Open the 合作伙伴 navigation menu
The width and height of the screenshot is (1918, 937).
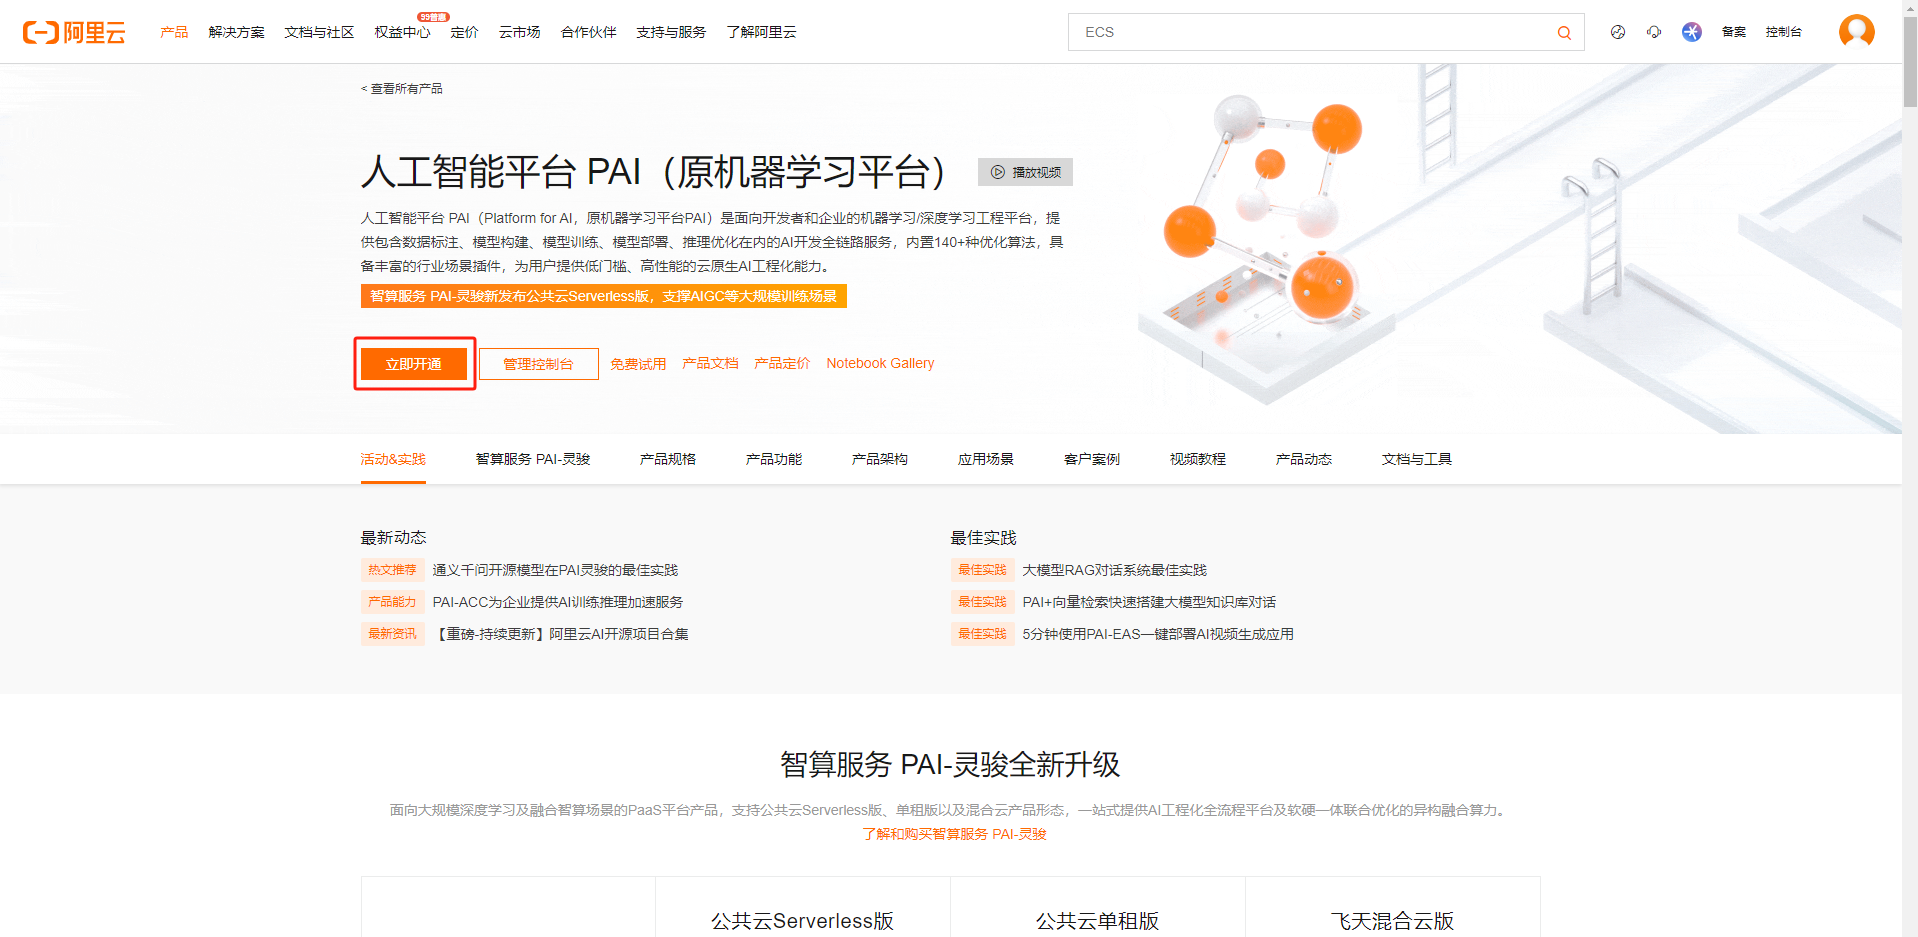[589, 32]
